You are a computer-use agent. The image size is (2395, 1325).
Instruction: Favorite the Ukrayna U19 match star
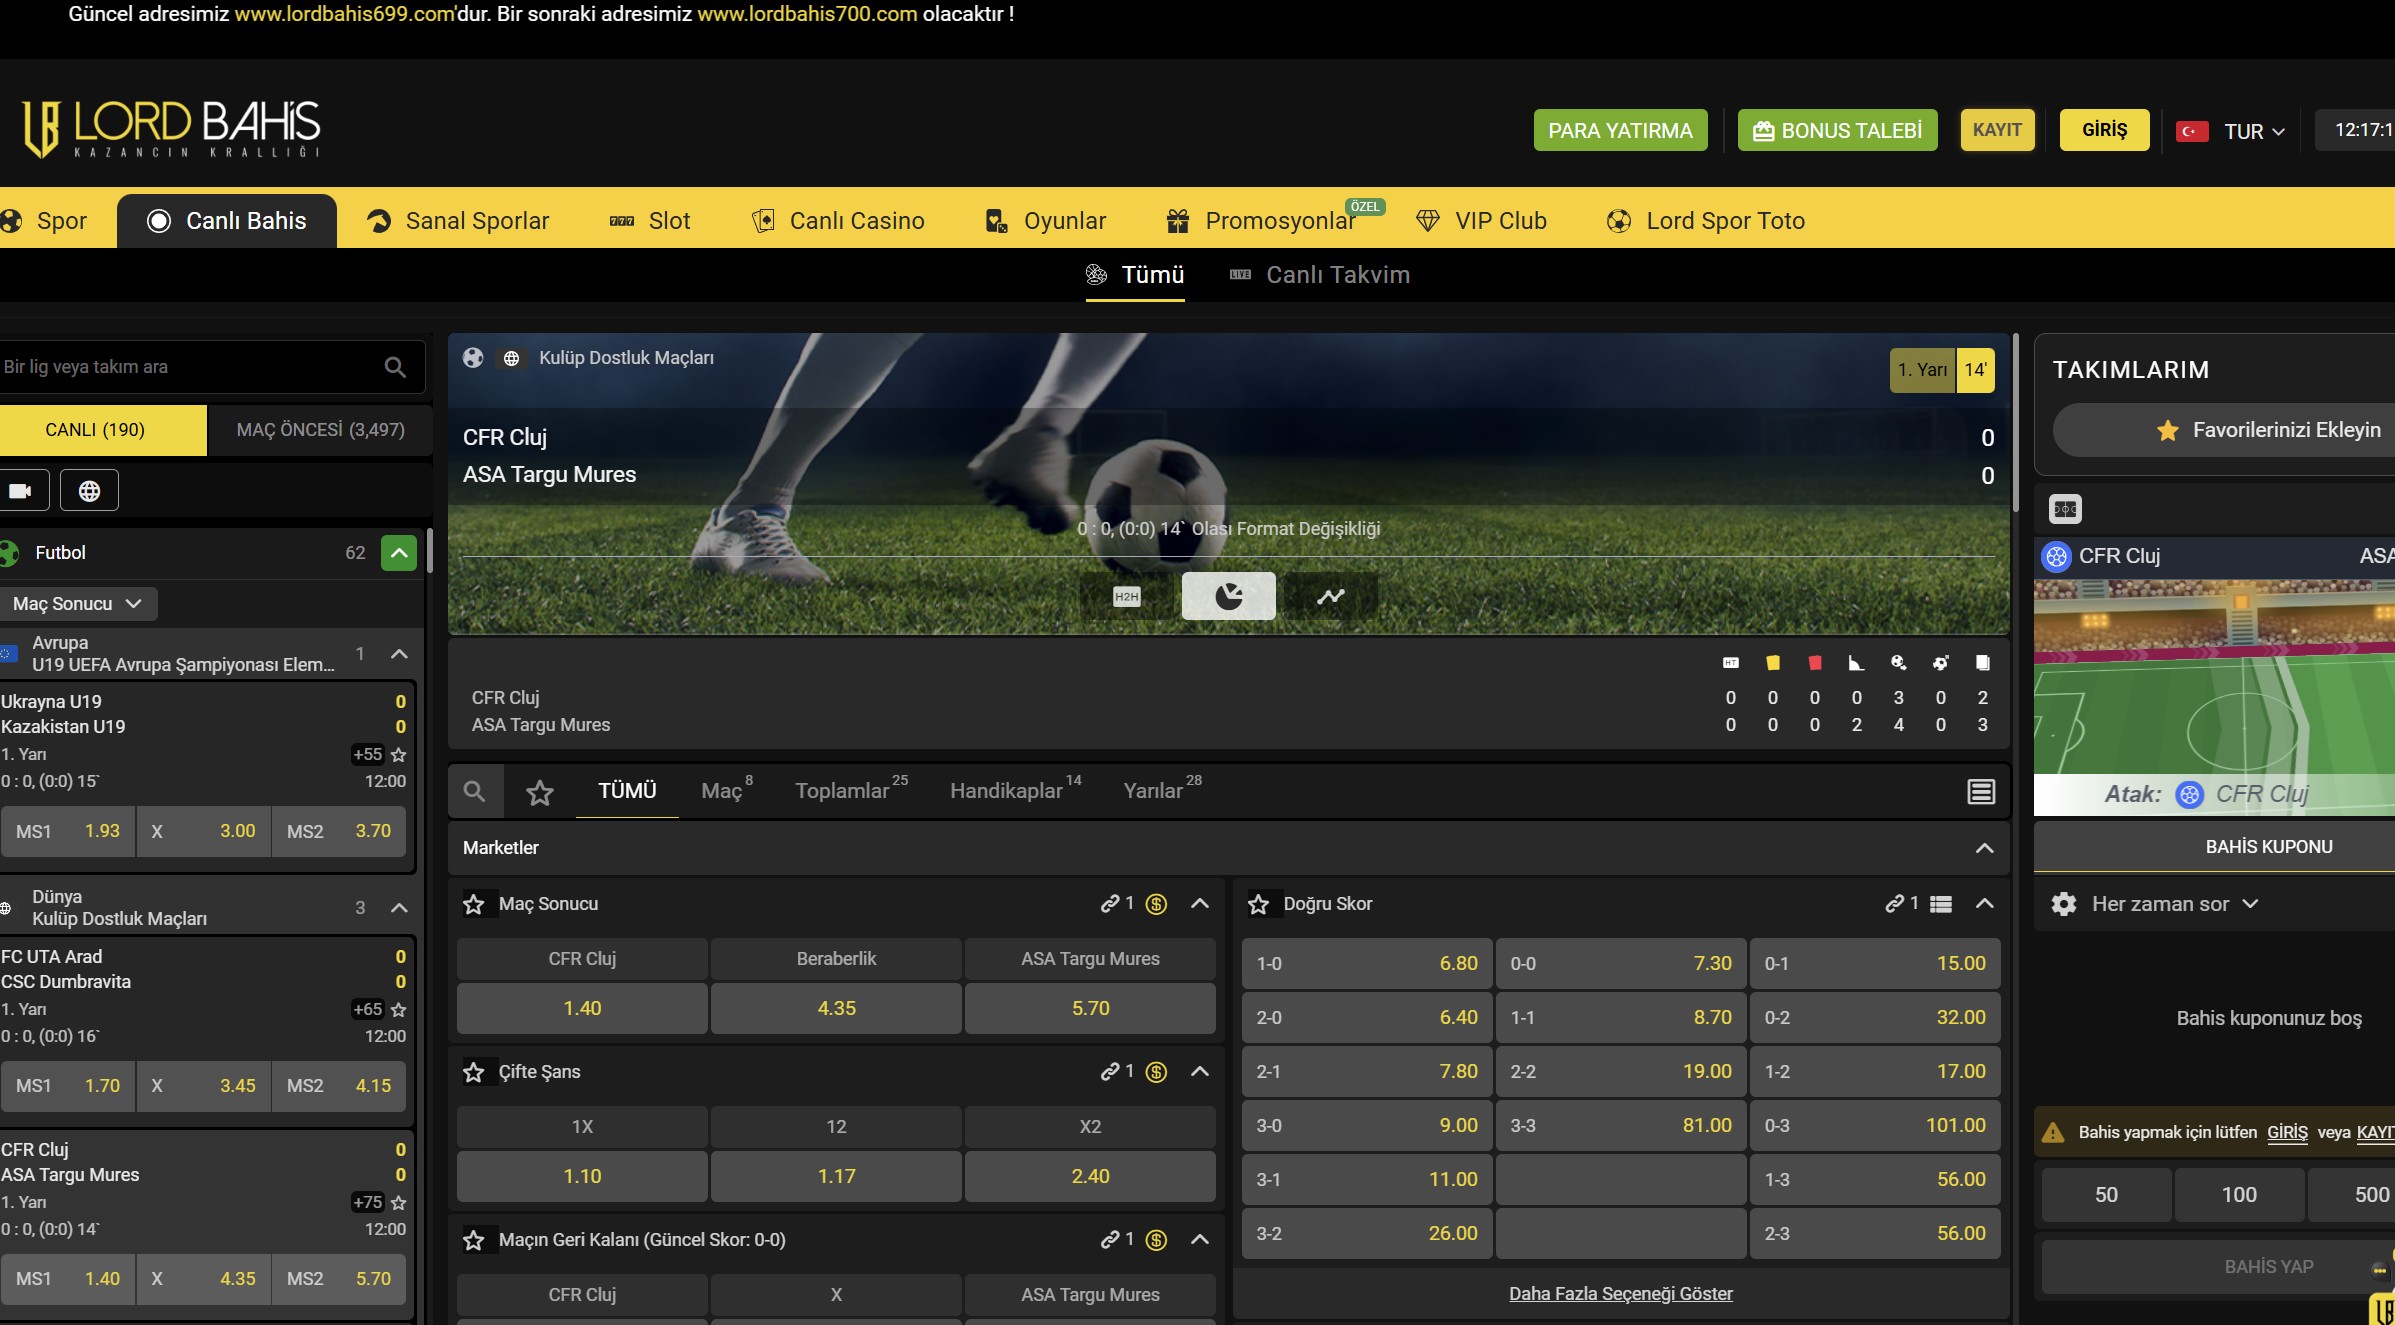click(x=399, y=755)
